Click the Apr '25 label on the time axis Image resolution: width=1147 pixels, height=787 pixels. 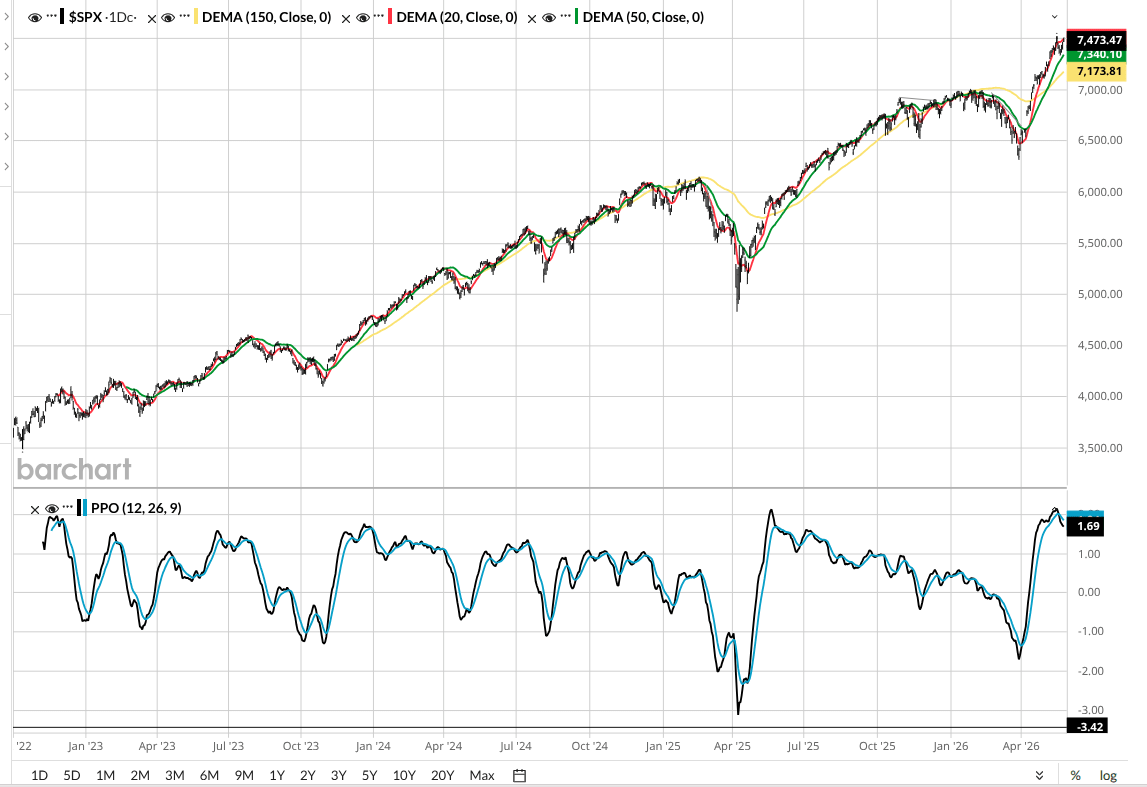(732, 746)
